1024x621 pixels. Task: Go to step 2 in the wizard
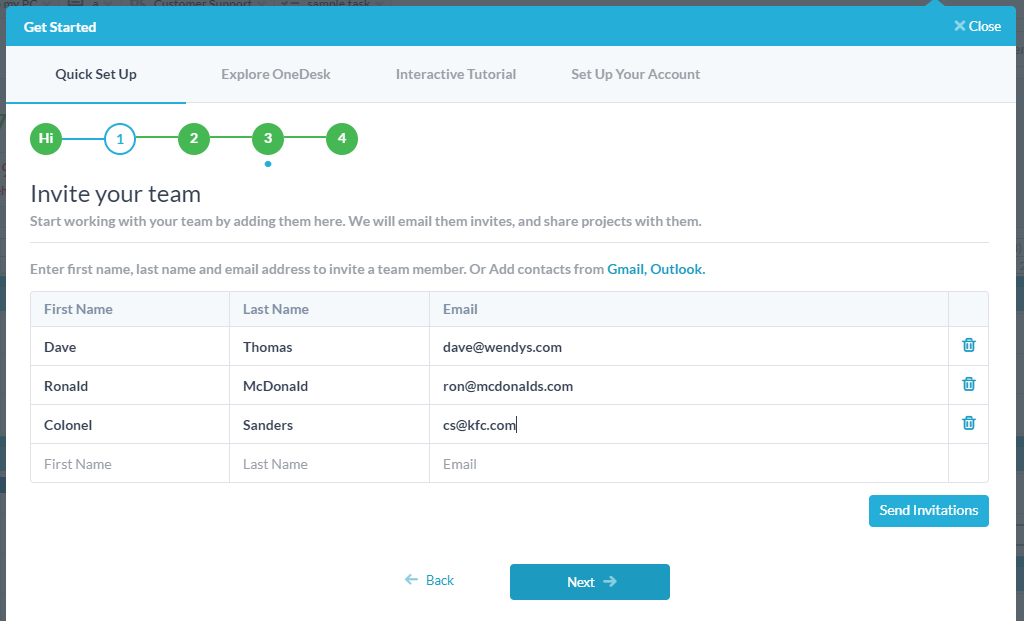coord(193,138)
